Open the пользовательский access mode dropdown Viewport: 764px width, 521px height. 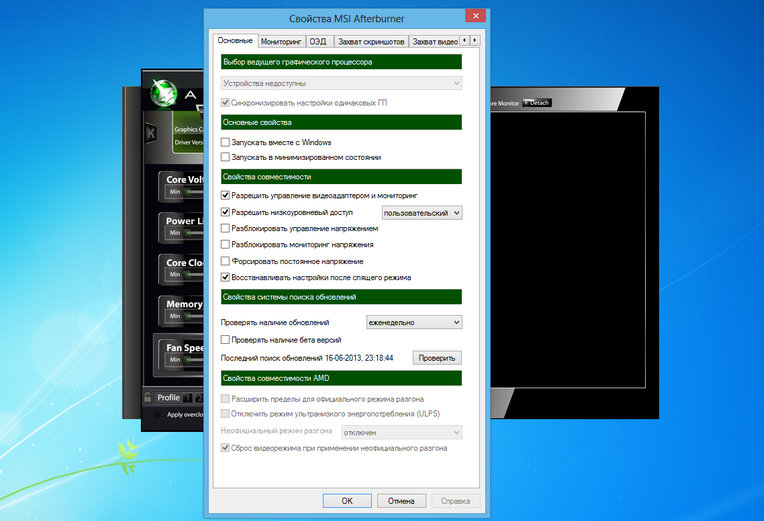[421, 213]
